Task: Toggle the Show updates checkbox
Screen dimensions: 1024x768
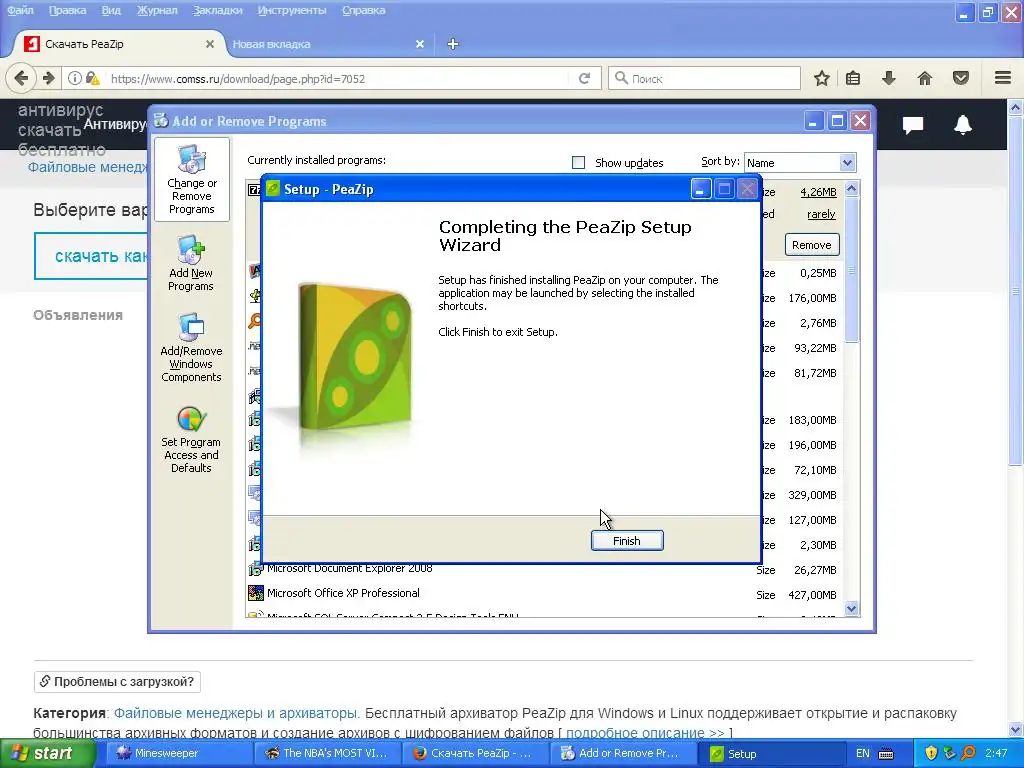Action: (579, 163)
